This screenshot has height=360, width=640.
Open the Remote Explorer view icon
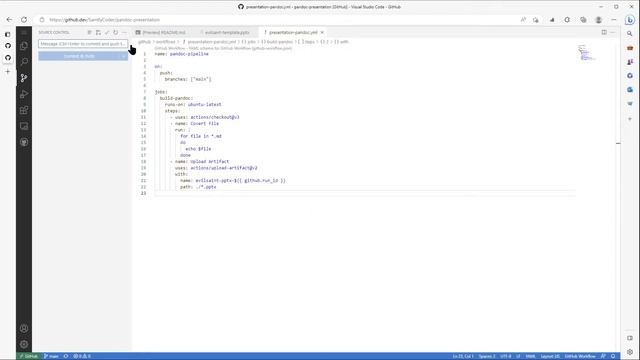(24, 126)
